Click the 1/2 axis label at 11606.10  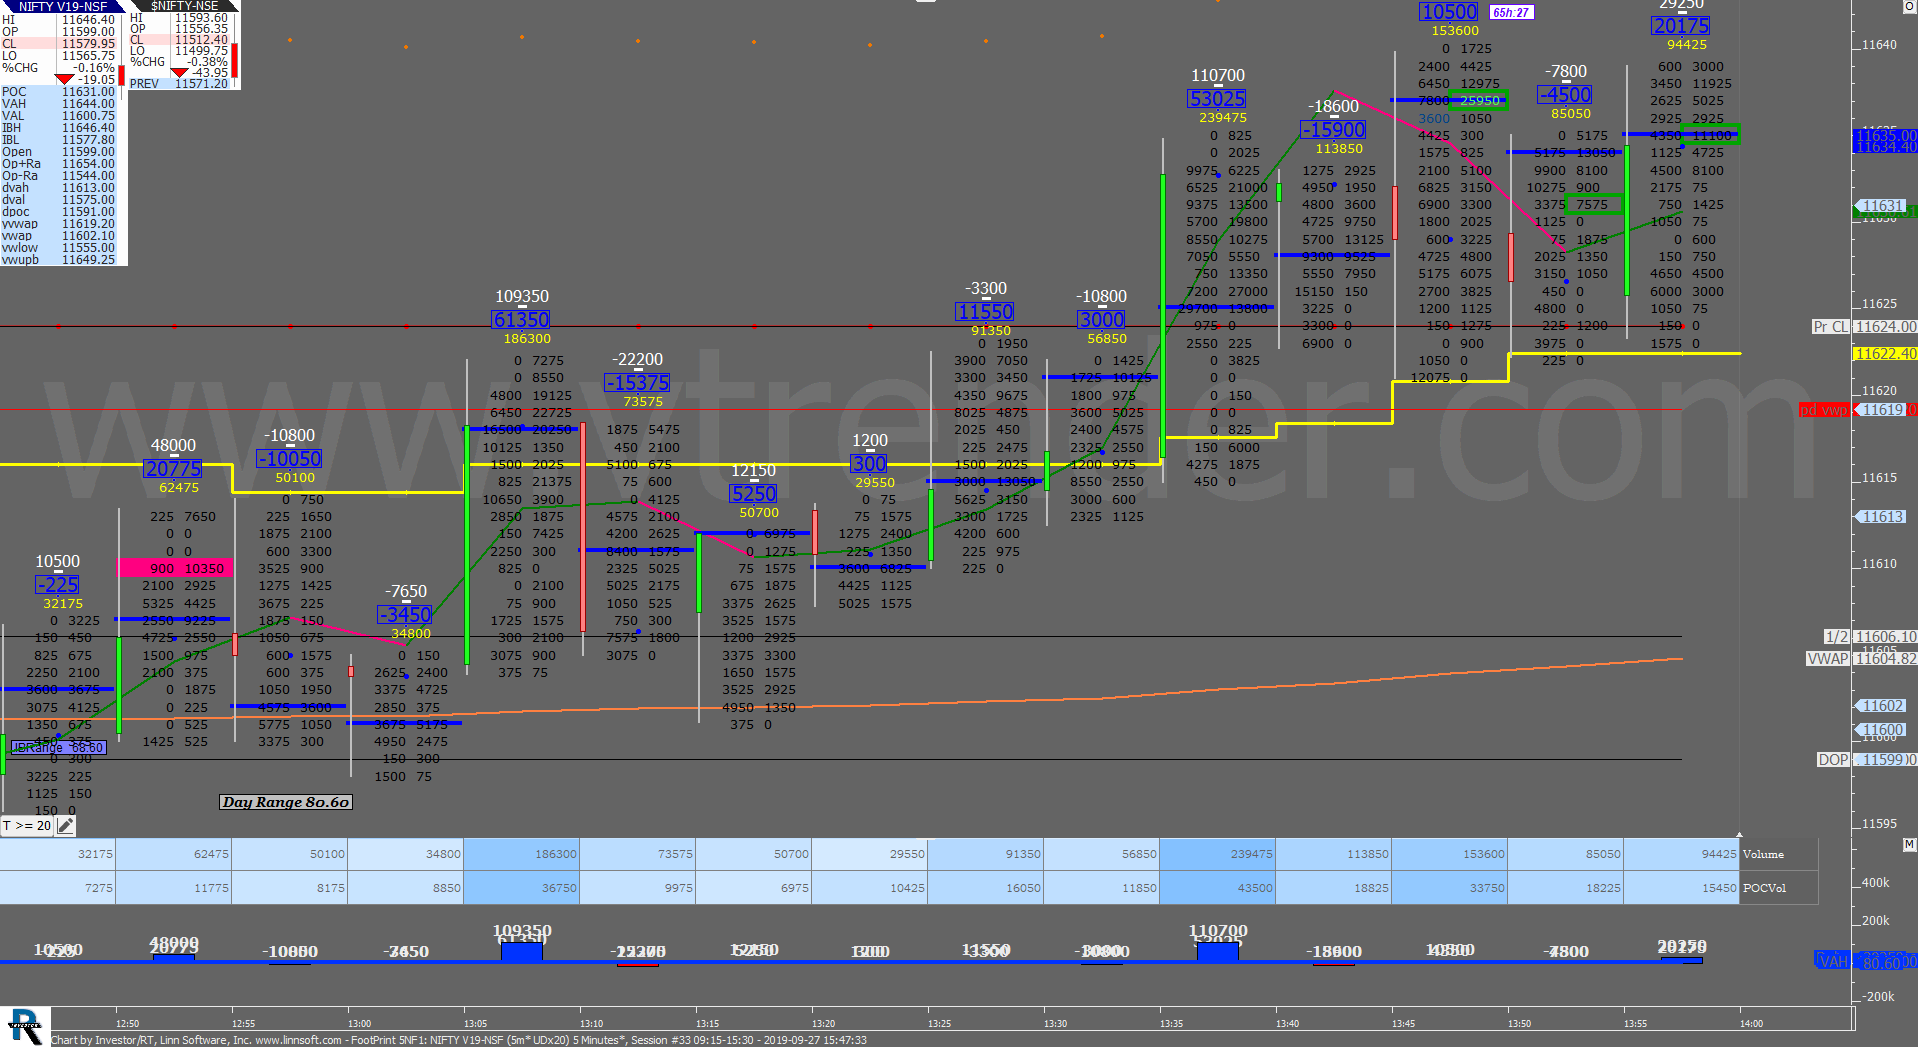pyautogui.click(x=1836, y=637)
